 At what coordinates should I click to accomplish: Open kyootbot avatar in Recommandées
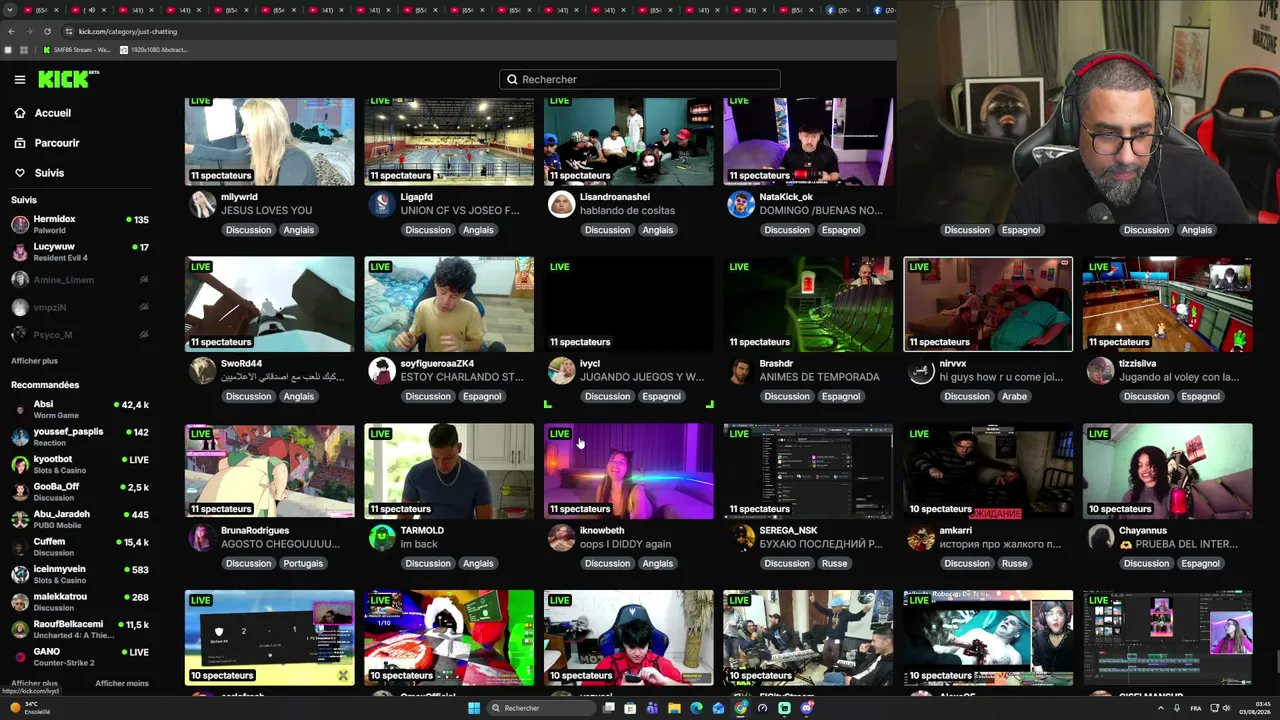tap(20, 465)
